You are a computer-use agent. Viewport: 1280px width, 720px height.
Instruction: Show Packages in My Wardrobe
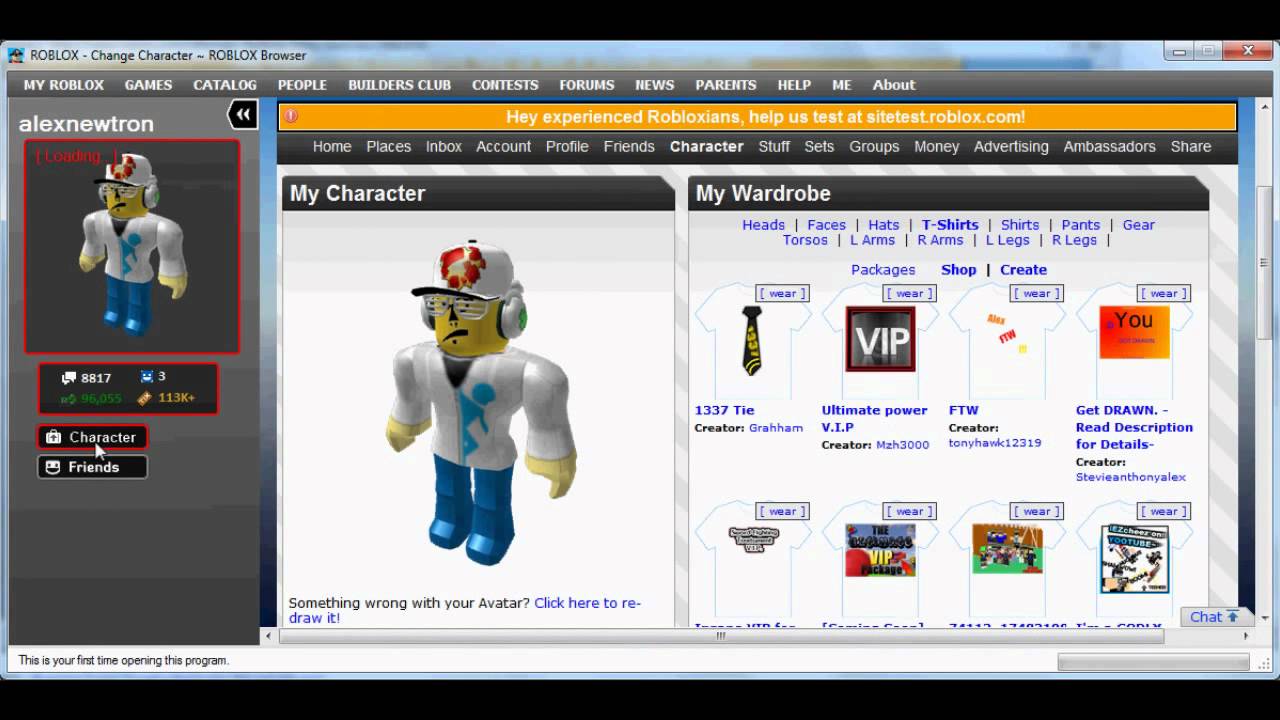[x=883, y=270]
